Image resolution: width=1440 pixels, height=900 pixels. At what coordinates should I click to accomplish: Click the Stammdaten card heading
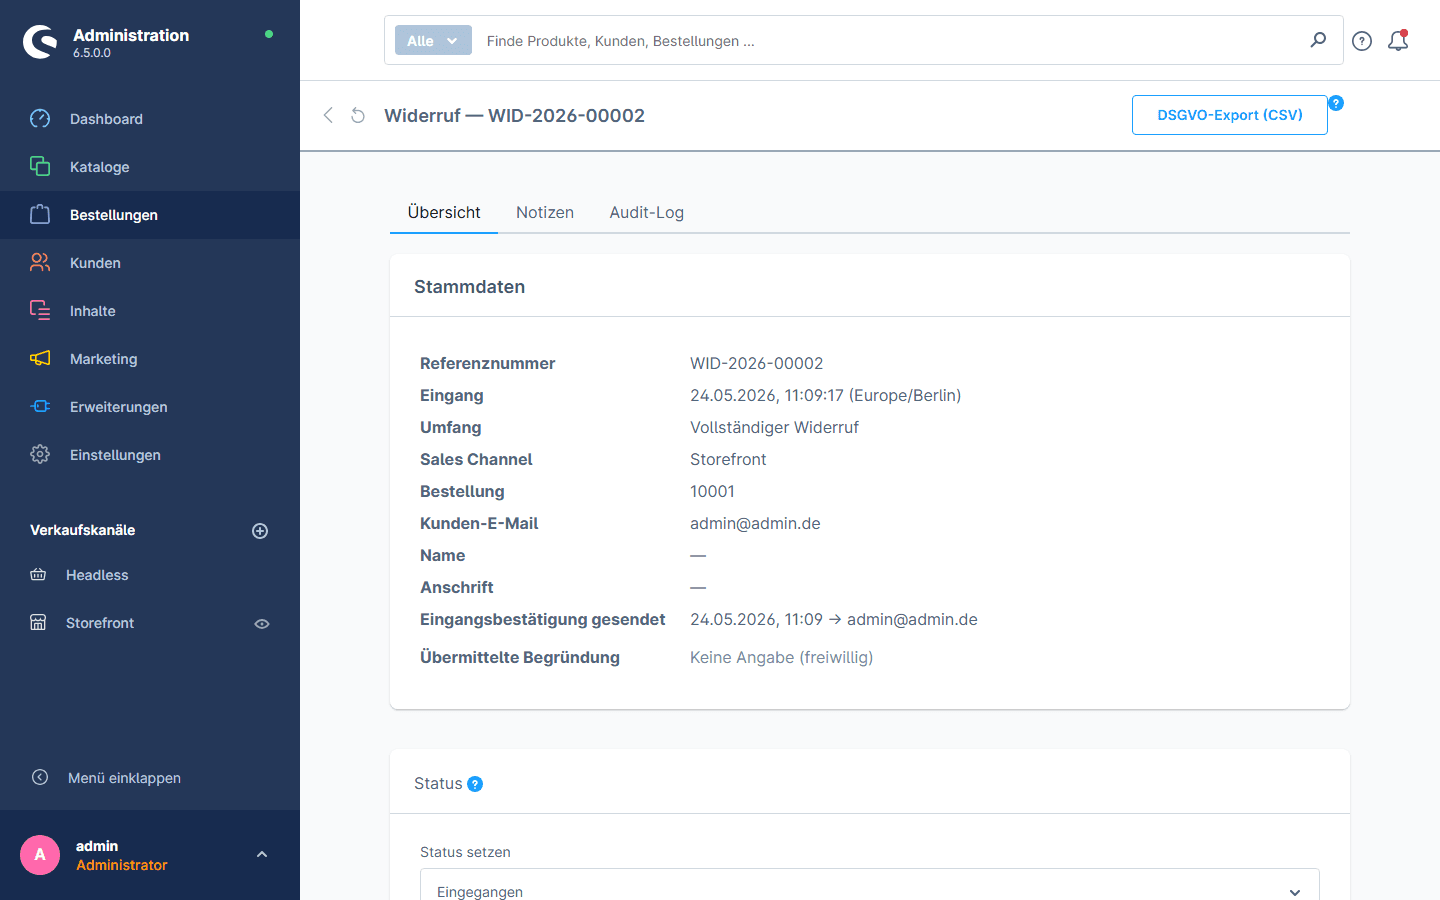click(x=469, y=287)
